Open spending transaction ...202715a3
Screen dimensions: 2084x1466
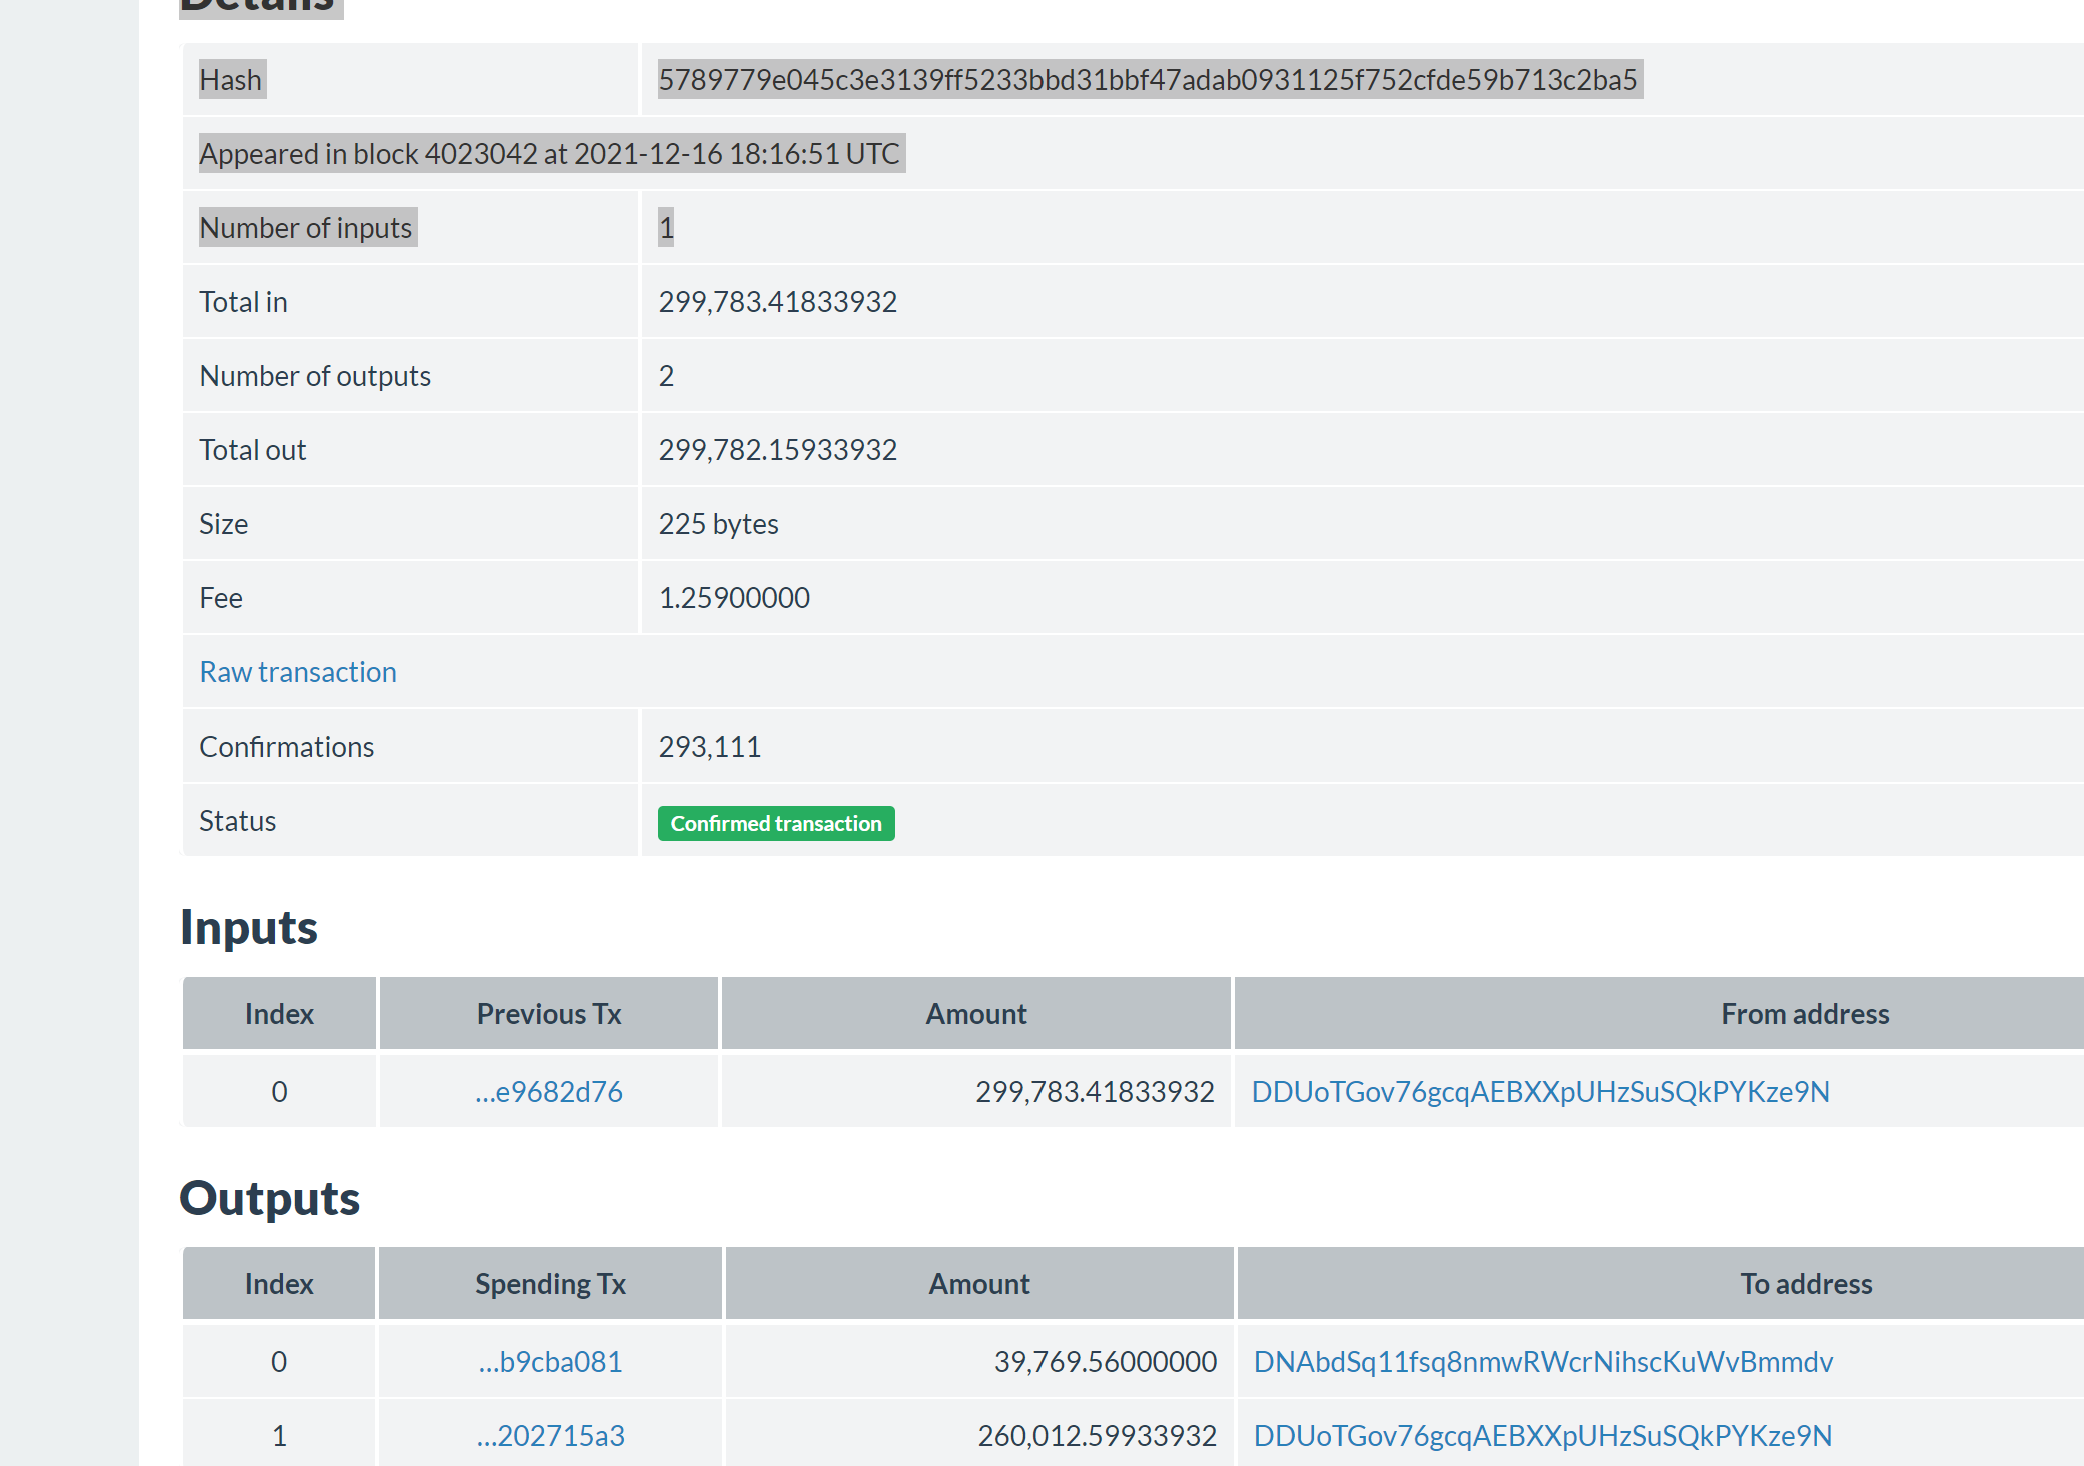pos(549,1434)
